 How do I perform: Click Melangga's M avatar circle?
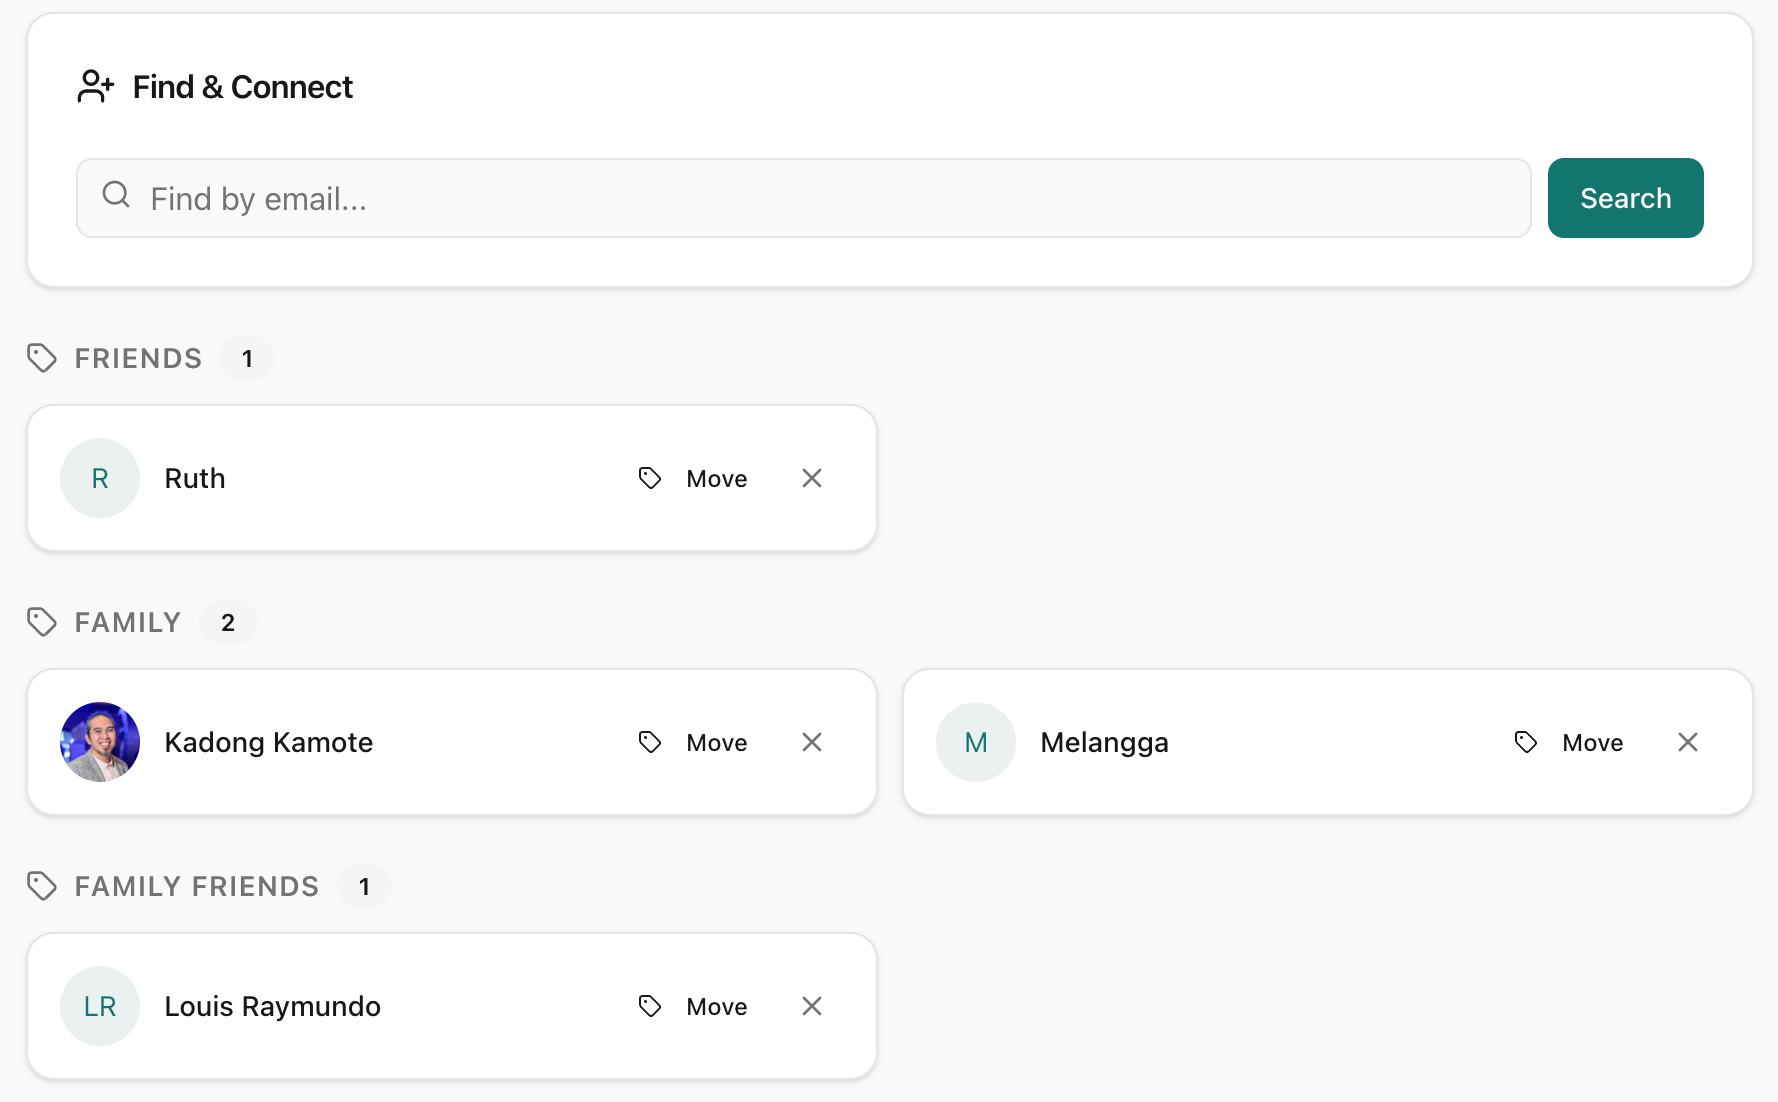coord(976,742)
